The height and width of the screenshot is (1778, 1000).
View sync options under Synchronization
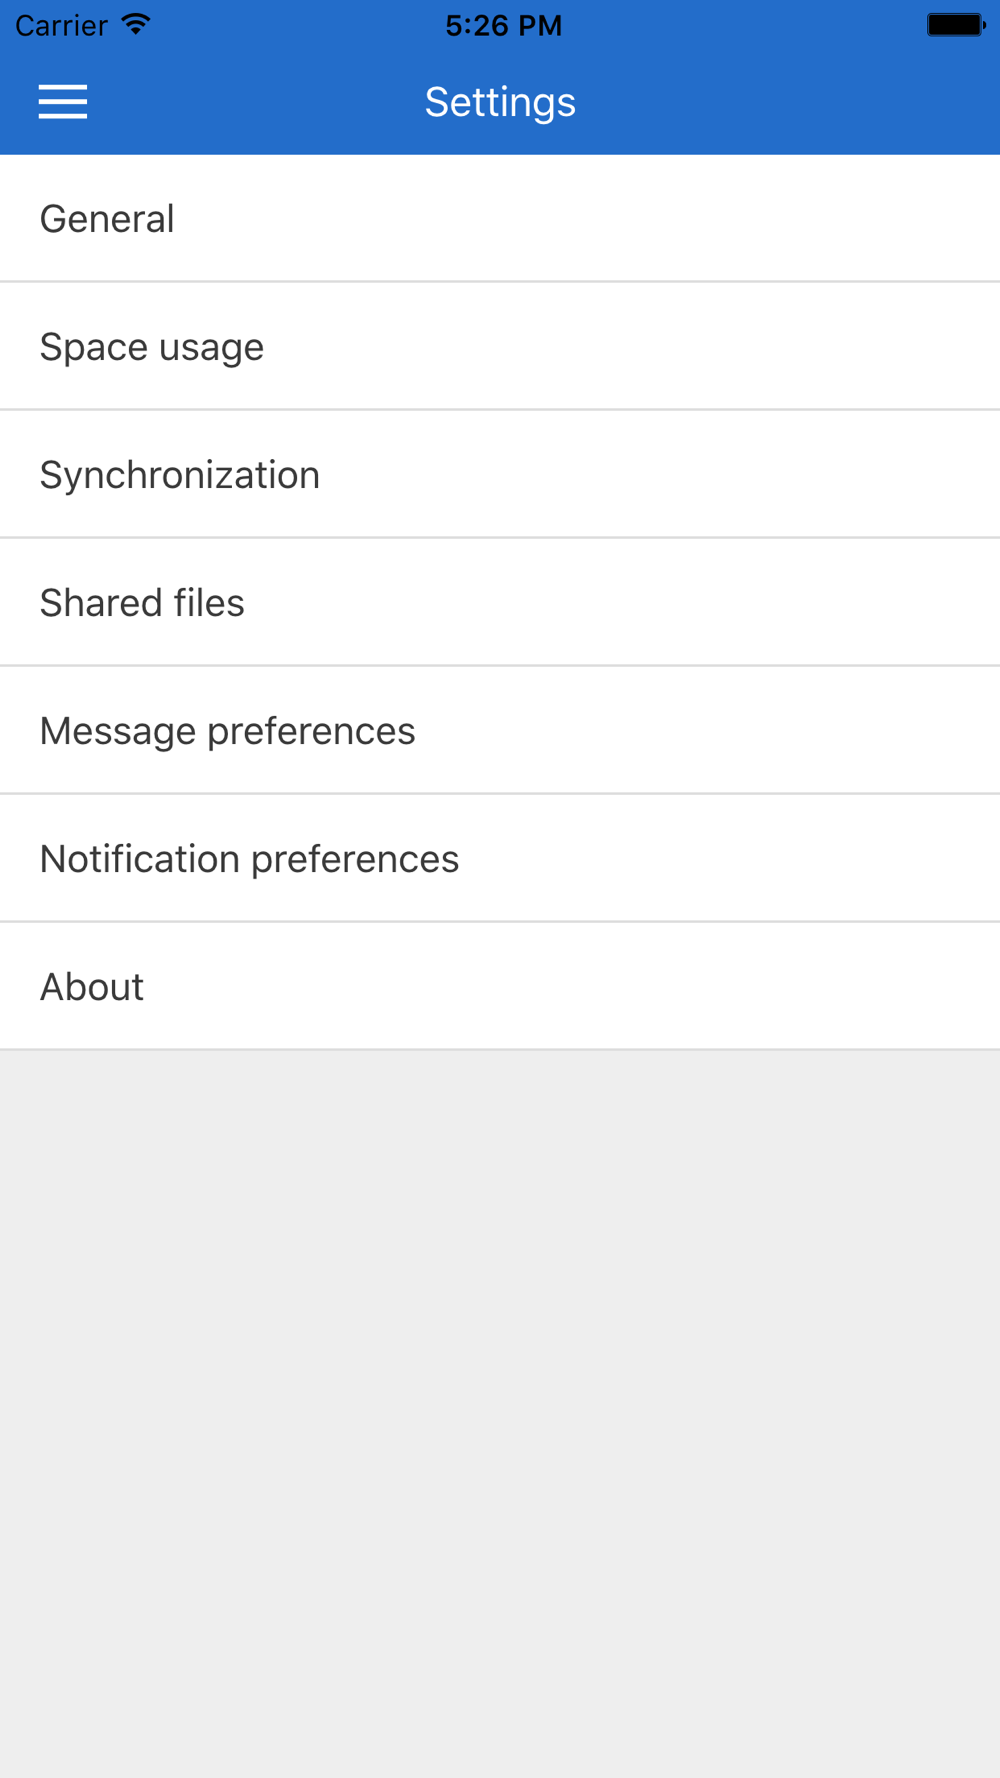(500, 474)
